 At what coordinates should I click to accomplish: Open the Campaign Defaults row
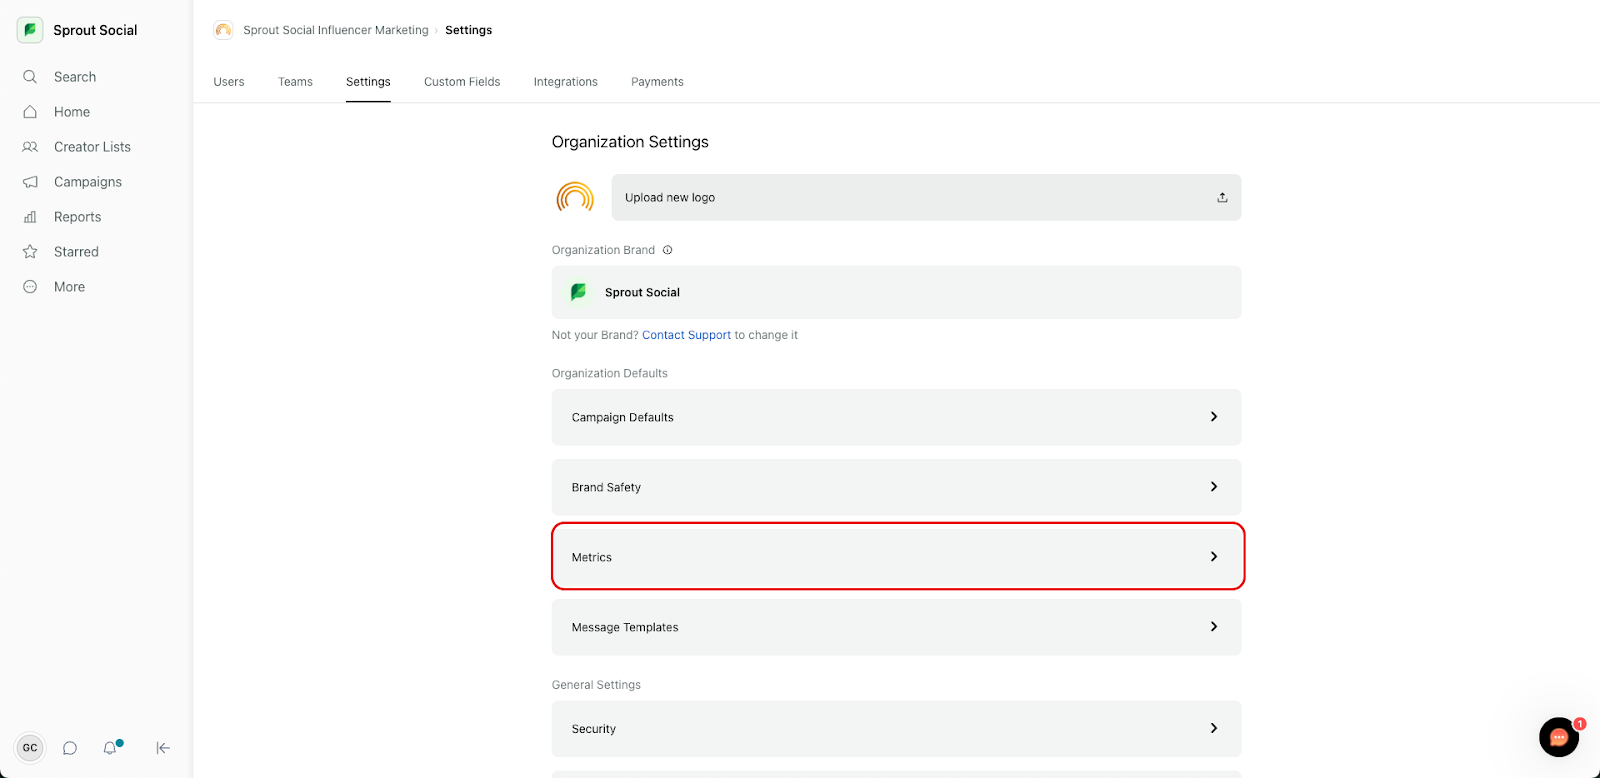coord(896,417)
